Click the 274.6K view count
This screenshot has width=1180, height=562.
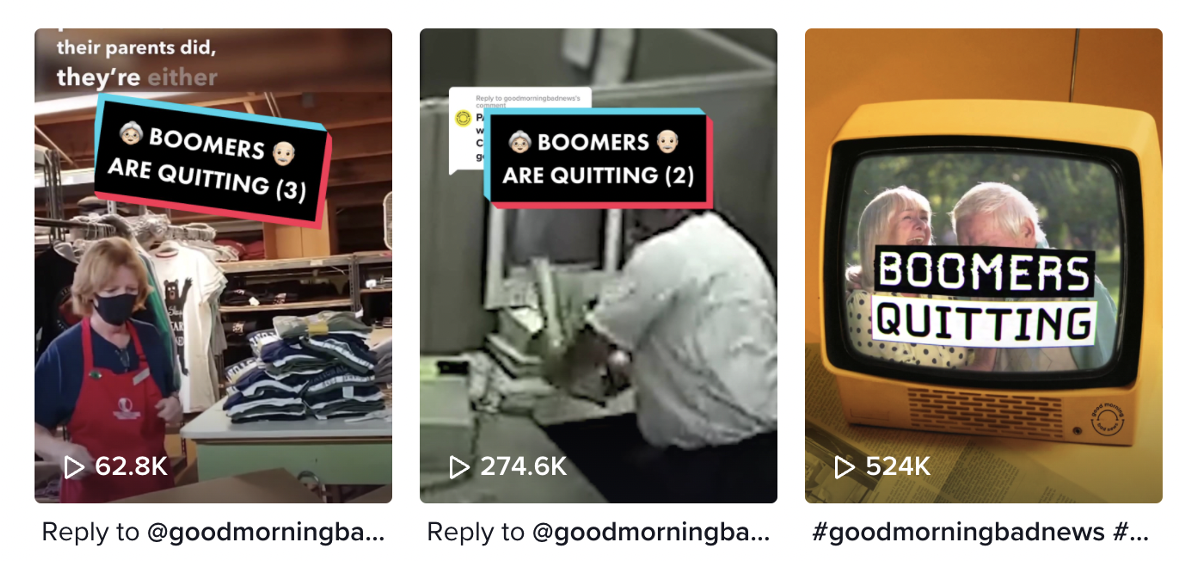523,466
